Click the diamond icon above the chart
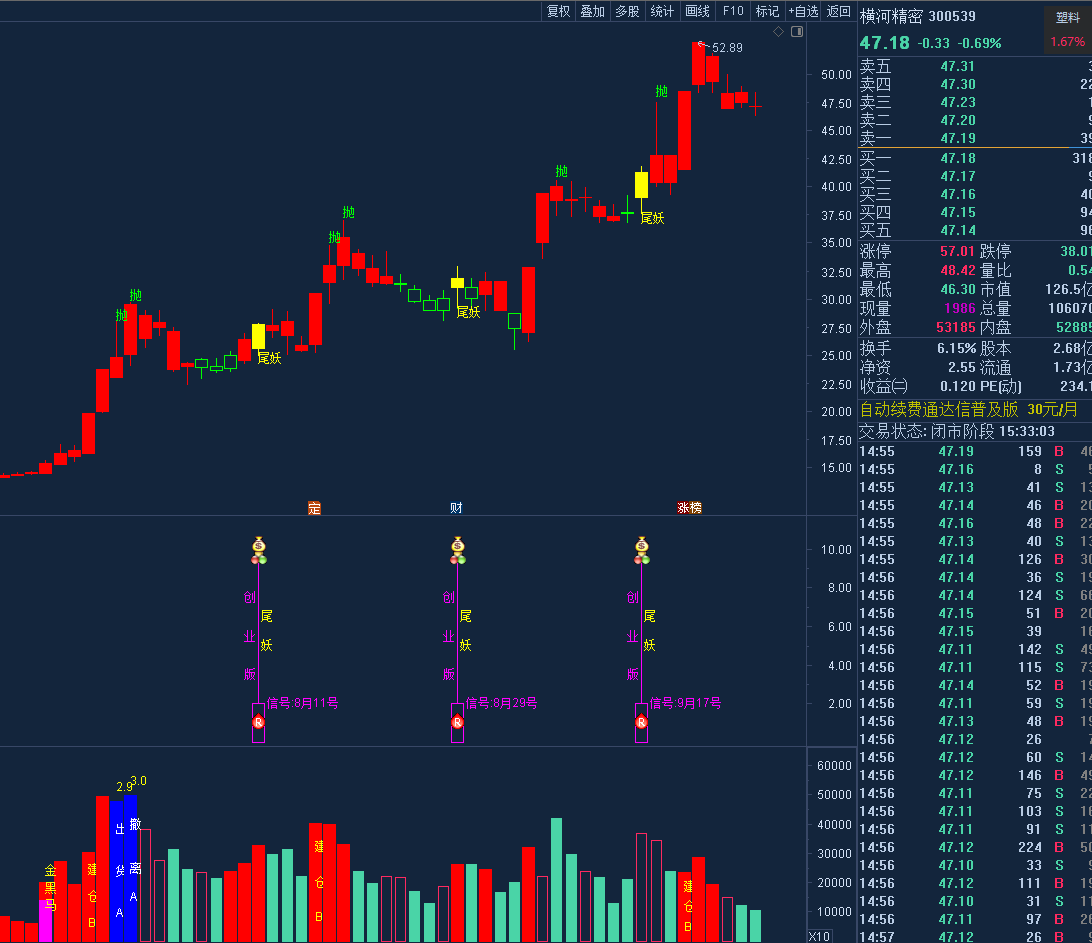Viewport: 1092px width, 943px height. pyautogui.click(x=779, y=32)
